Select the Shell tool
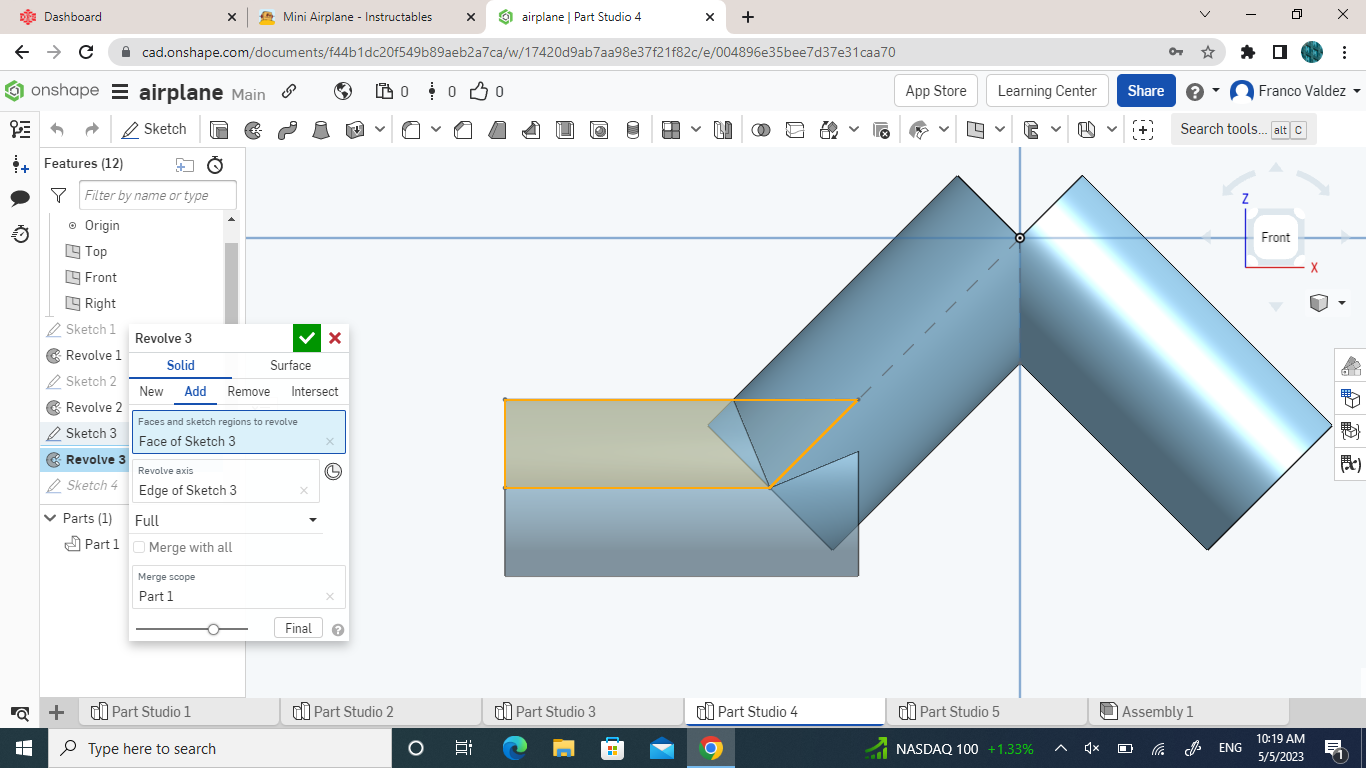Viewport: 1366px width, 768px height. point(565,129)
